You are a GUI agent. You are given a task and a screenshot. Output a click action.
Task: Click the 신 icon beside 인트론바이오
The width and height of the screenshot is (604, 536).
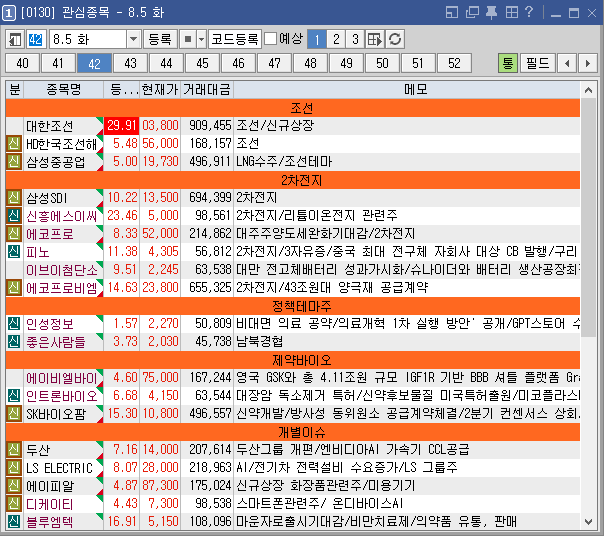click(x=14, y=396)
